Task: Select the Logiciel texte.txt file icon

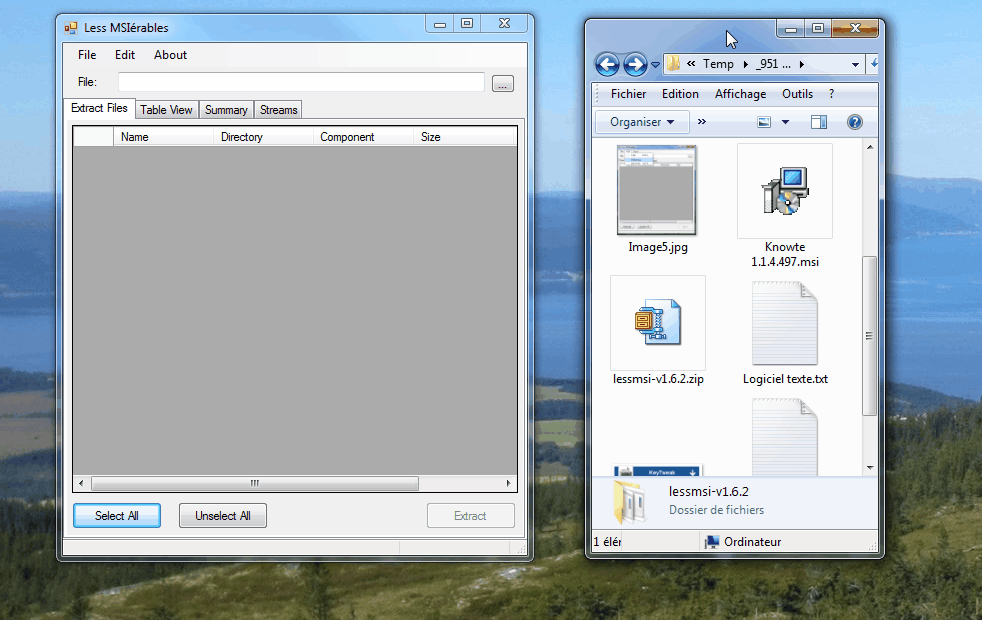Action: (x=784, y=323)
